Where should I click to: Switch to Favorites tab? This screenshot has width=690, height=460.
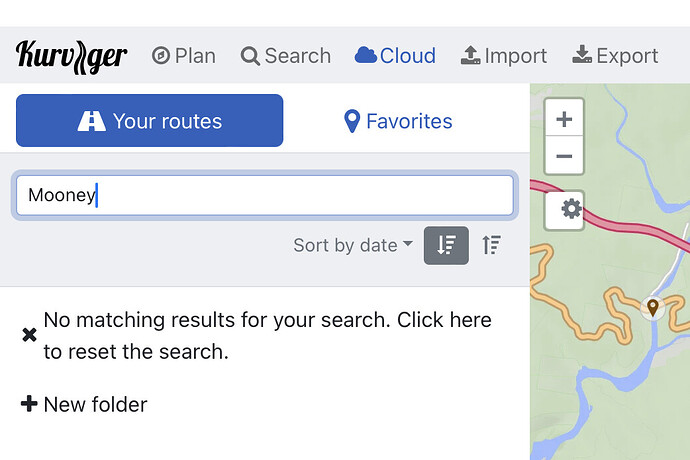click(x=398, y=121)
